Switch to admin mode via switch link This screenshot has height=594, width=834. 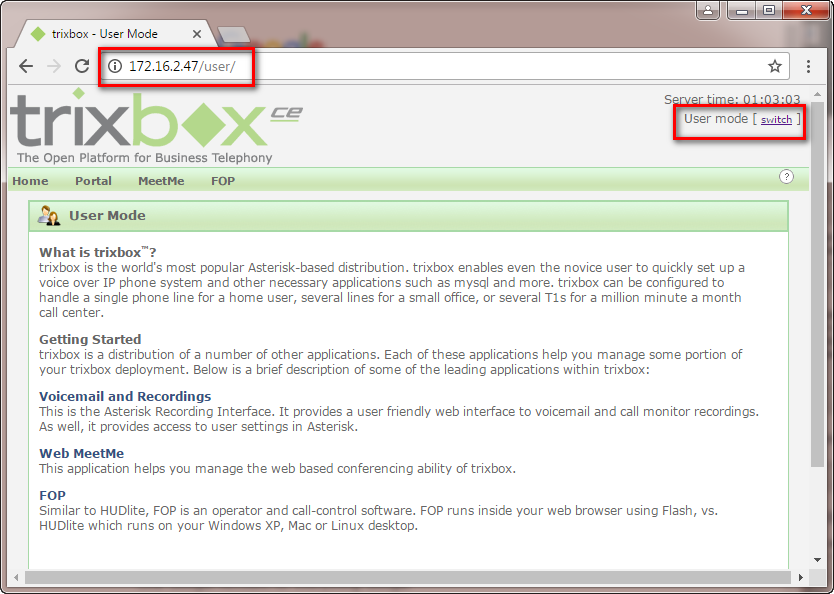point(776,119)
